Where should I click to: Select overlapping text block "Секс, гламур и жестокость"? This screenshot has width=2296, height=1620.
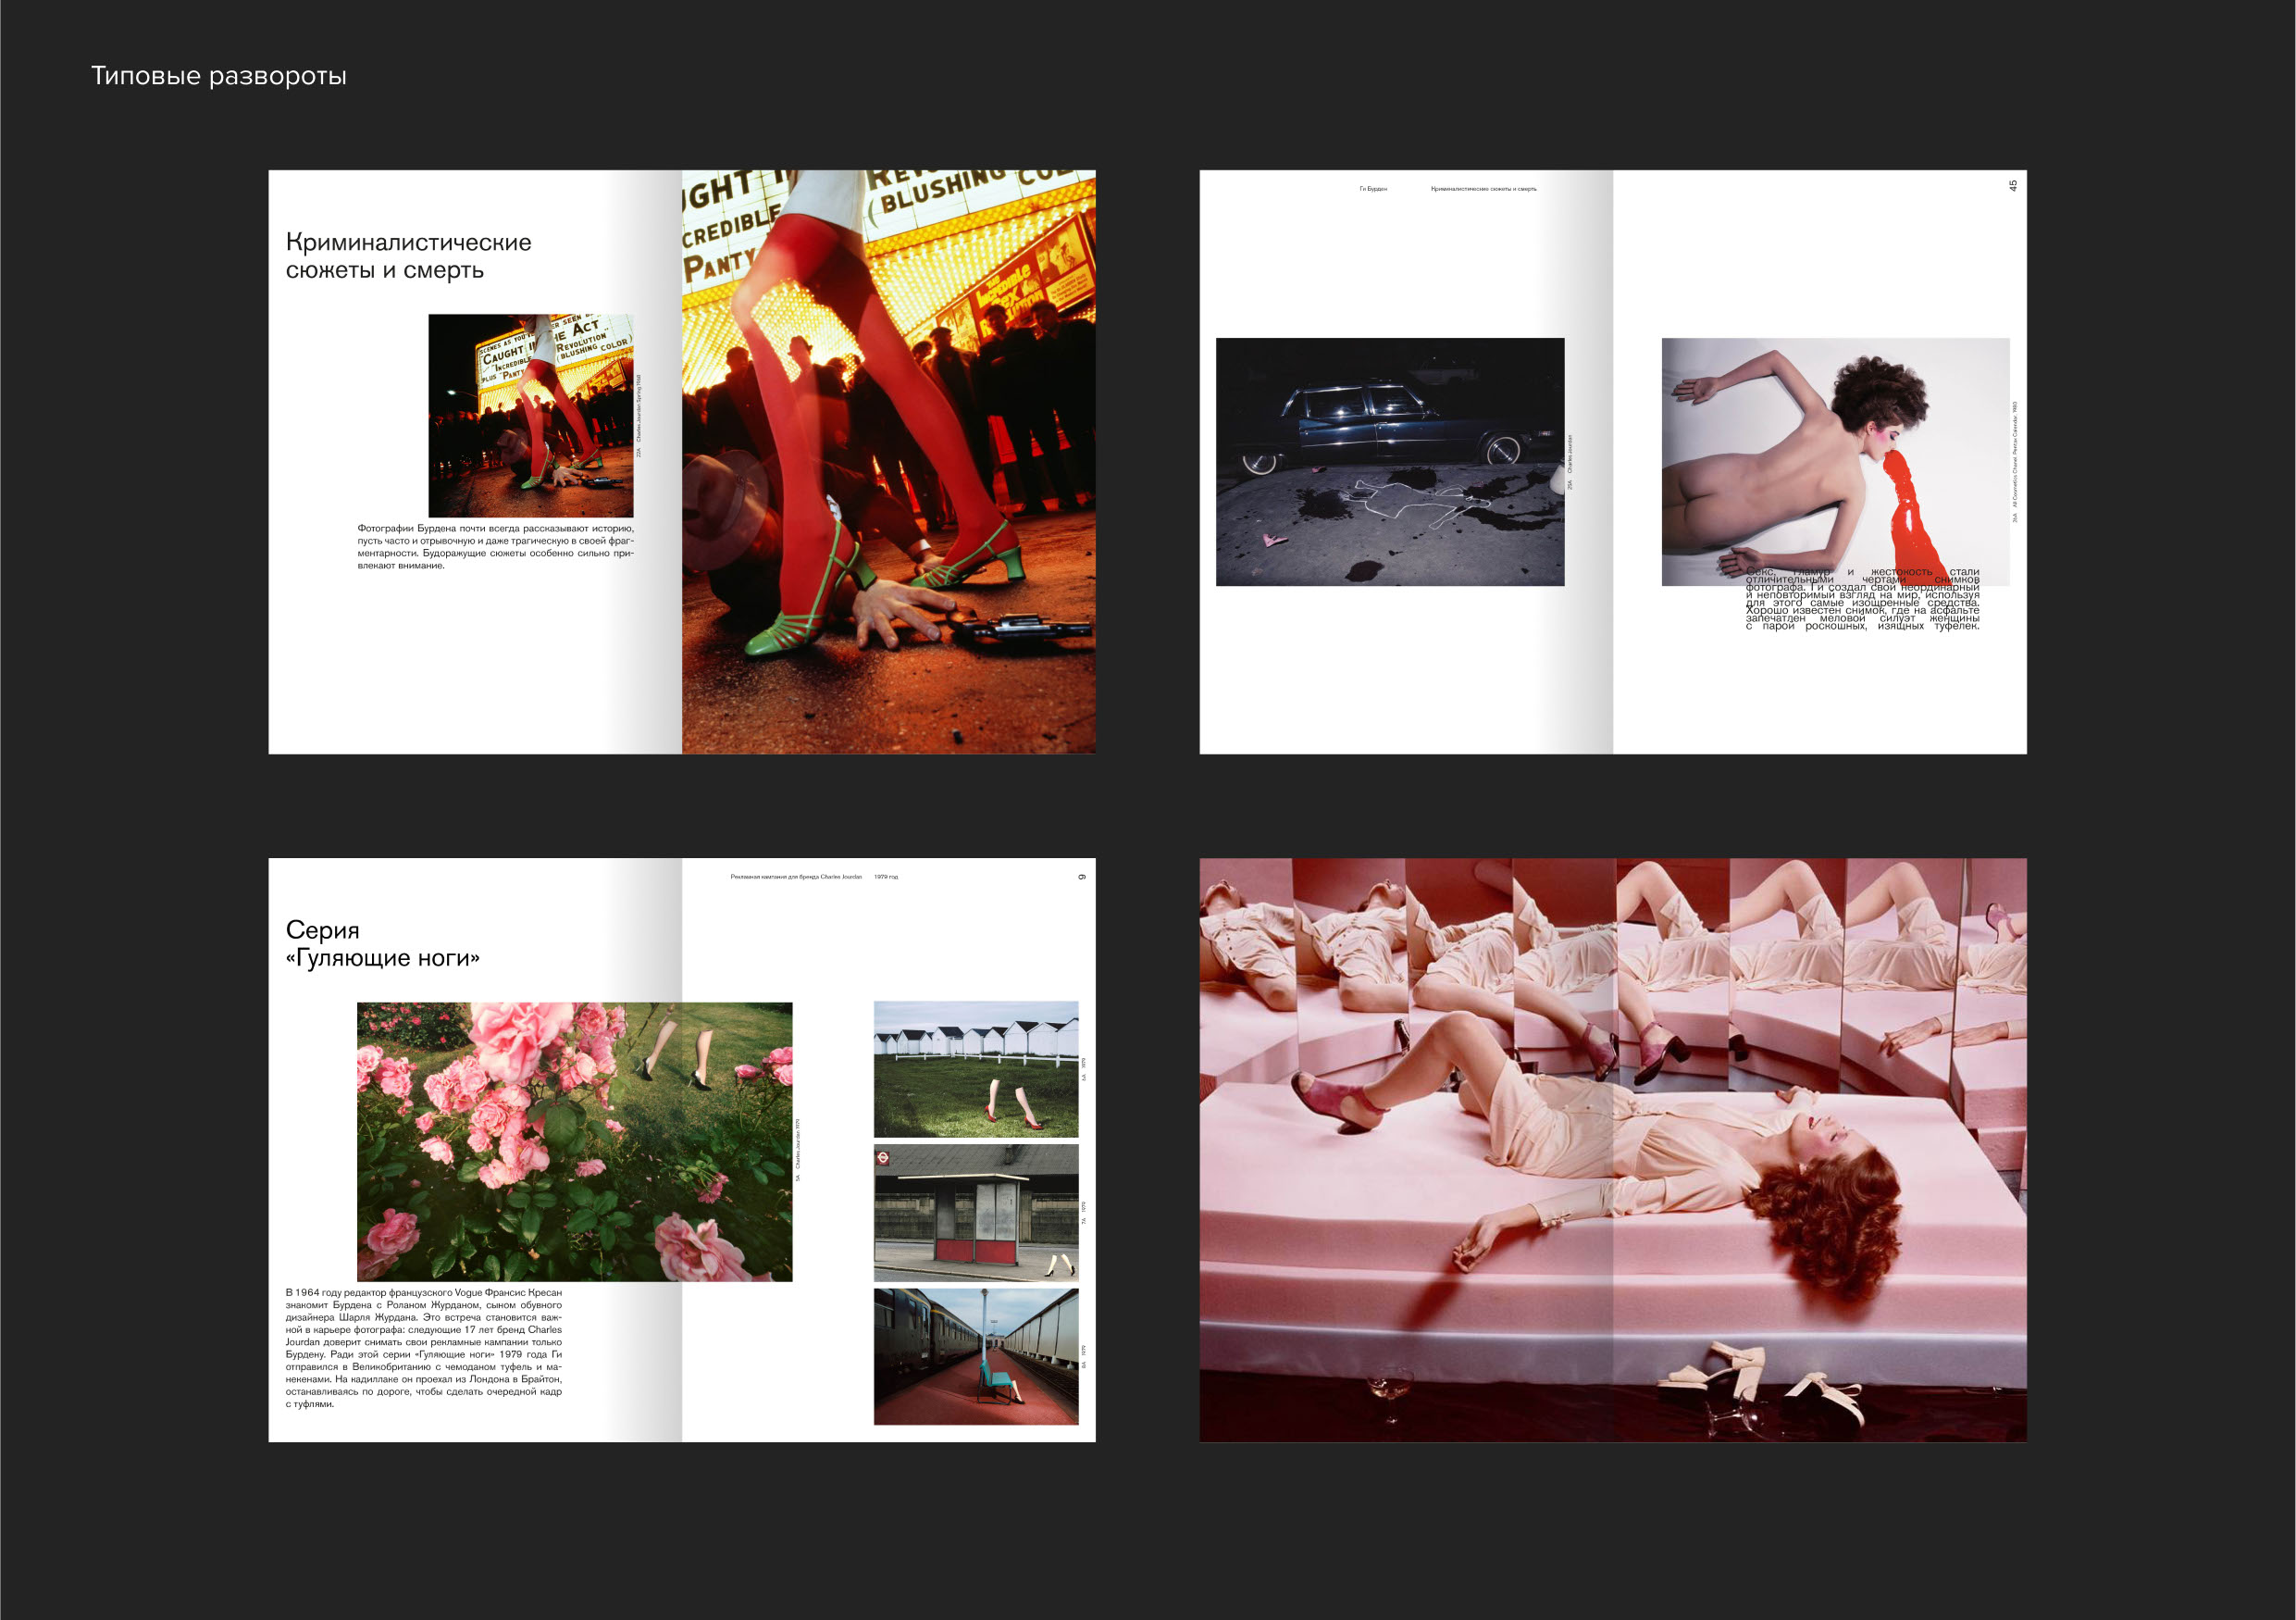pyautogui.click(x=1862, y=600)
